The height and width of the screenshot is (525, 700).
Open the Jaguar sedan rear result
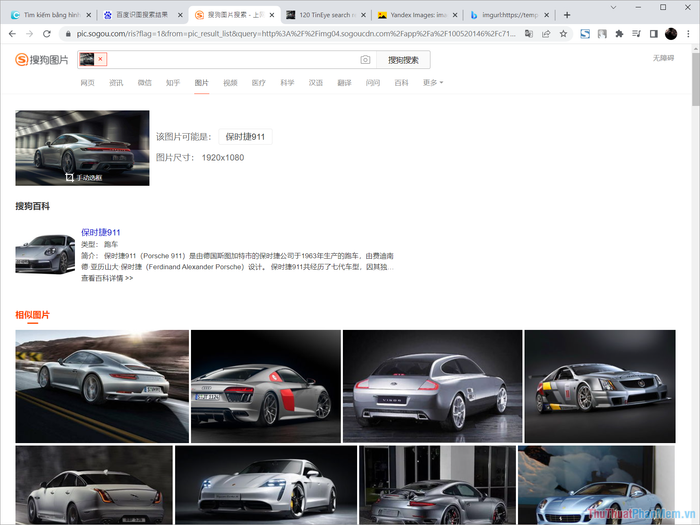coord(94,485)
